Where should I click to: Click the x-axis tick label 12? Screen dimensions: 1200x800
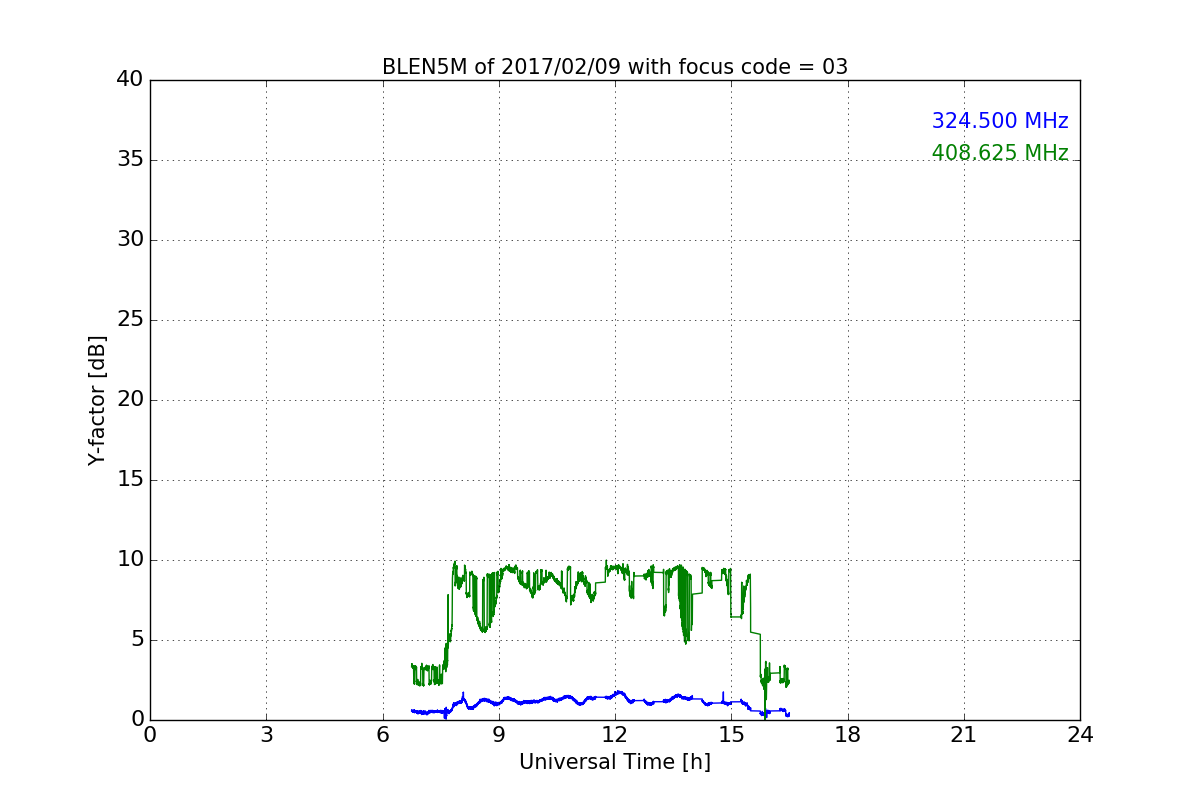[615, 735]
